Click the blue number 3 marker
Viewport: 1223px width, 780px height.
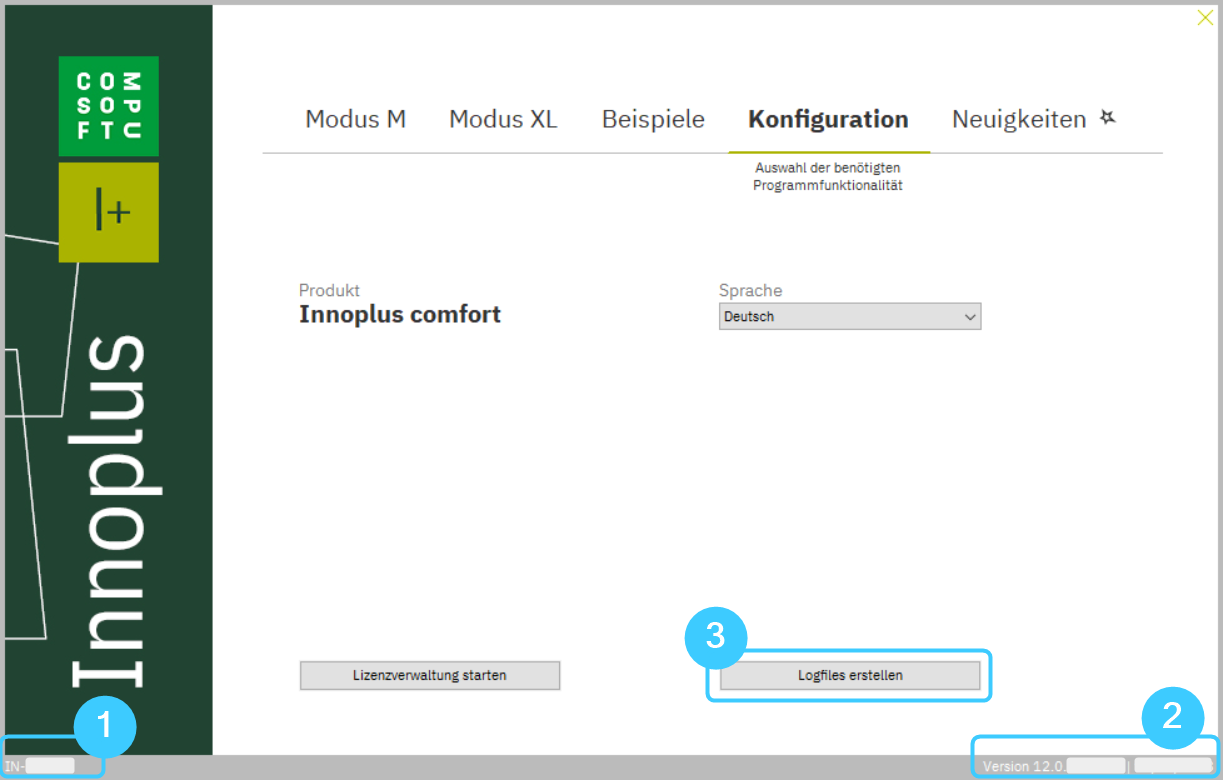click(x=715, y=638)
